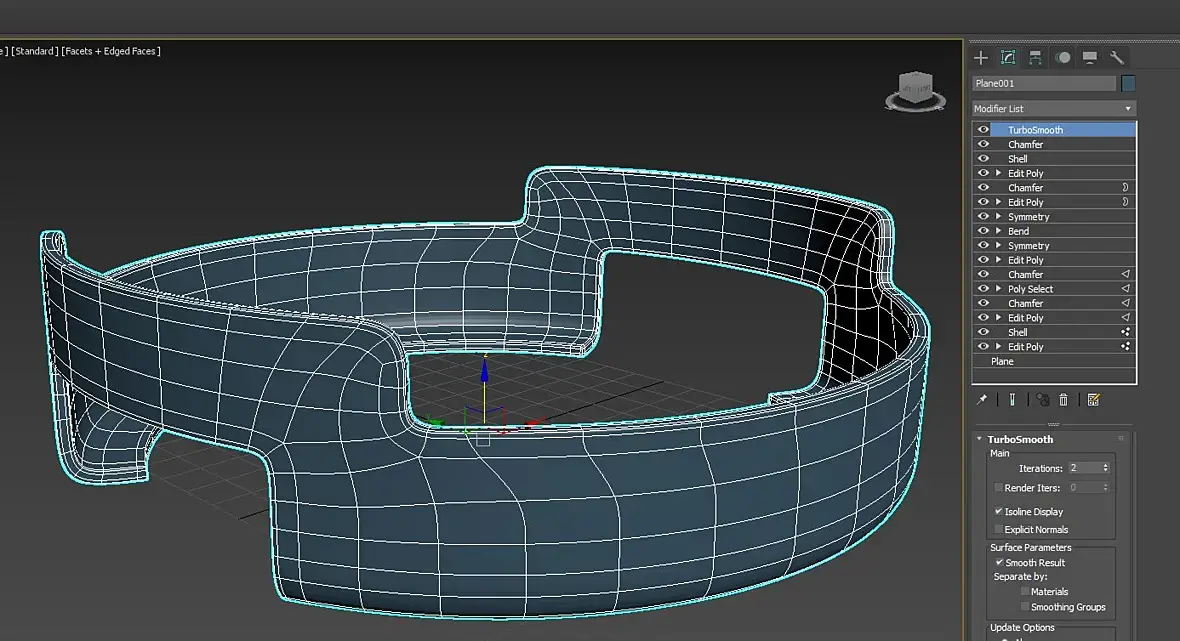The image size is (1180, 641).
Task: Expand Symmetry just below Bend
Action: click(999, 245)
